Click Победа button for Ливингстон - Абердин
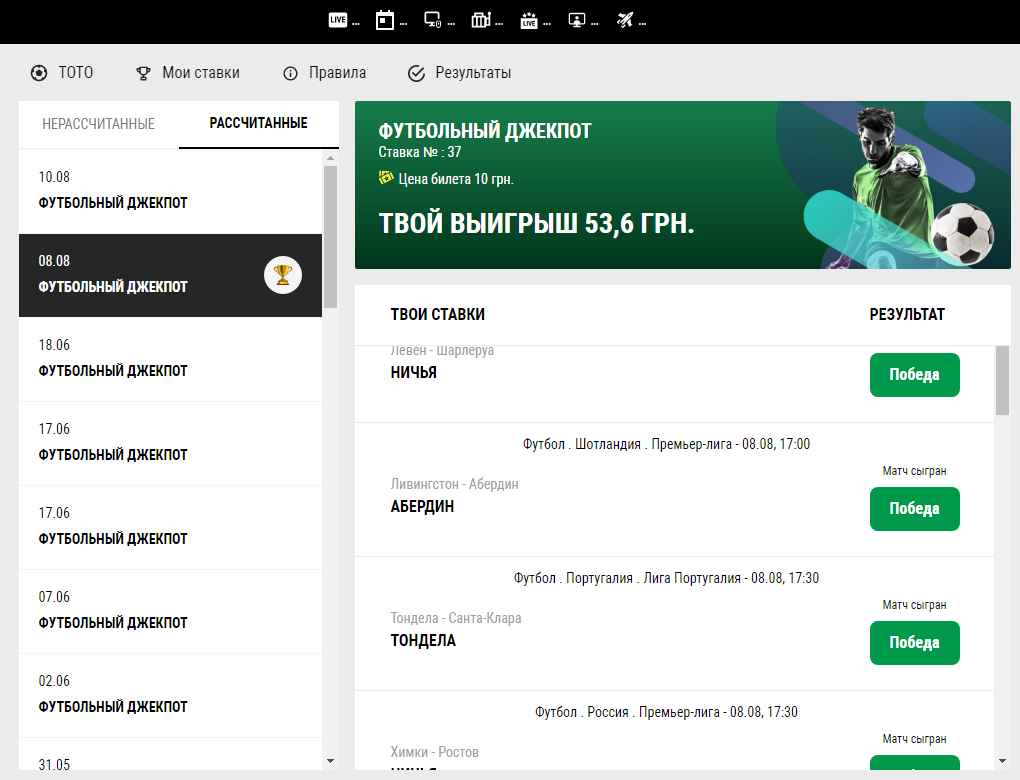1020x780 pixels. [x=915, y=509]
